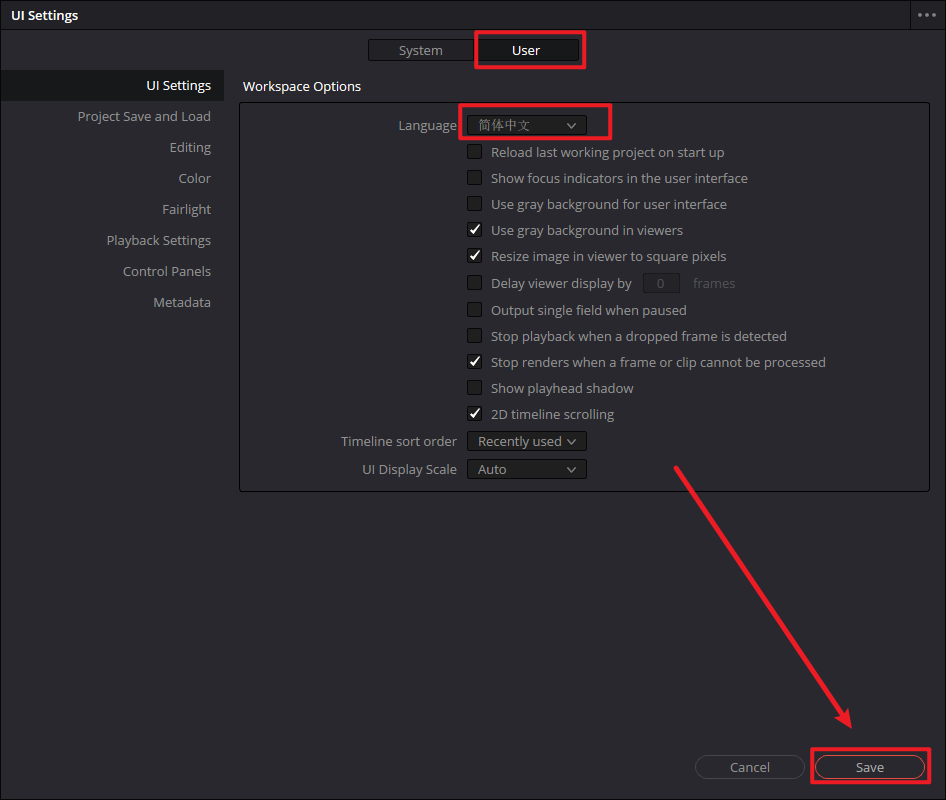The height and width of the screenshot is (800, 946).
Task: Click the Cancel button
Action: click(x=749, y=767)
